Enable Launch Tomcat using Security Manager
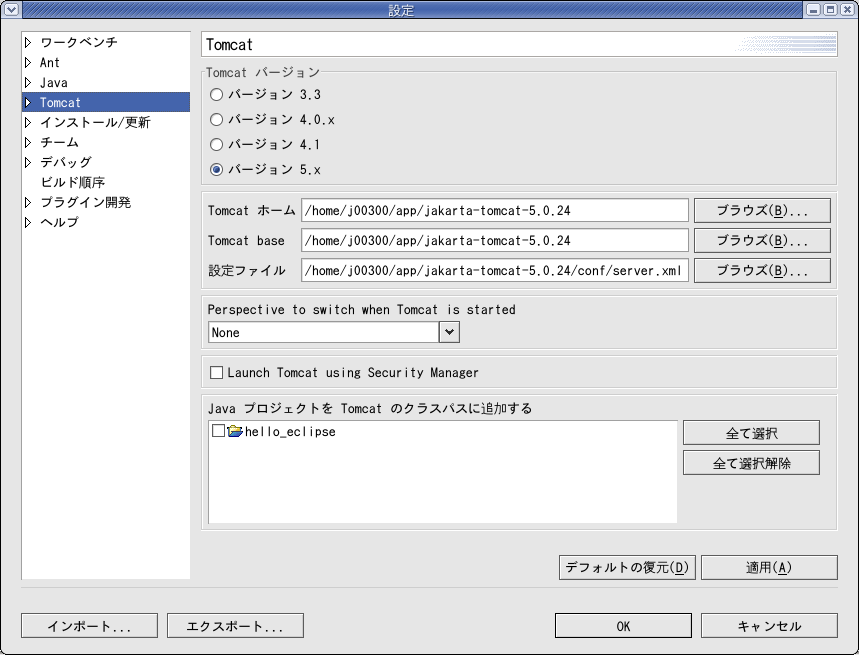 pyautogui.click(x=216, y=372)
